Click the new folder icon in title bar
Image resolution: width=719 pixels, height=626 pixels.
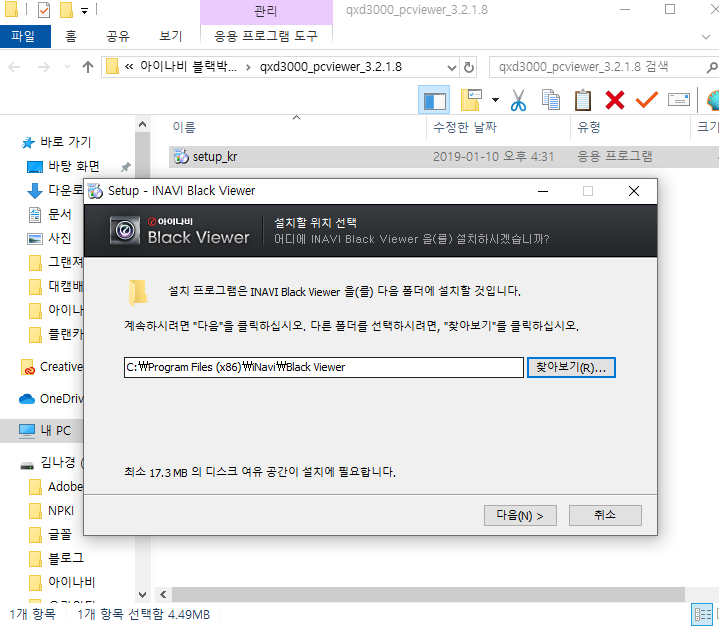click(66, 10)
